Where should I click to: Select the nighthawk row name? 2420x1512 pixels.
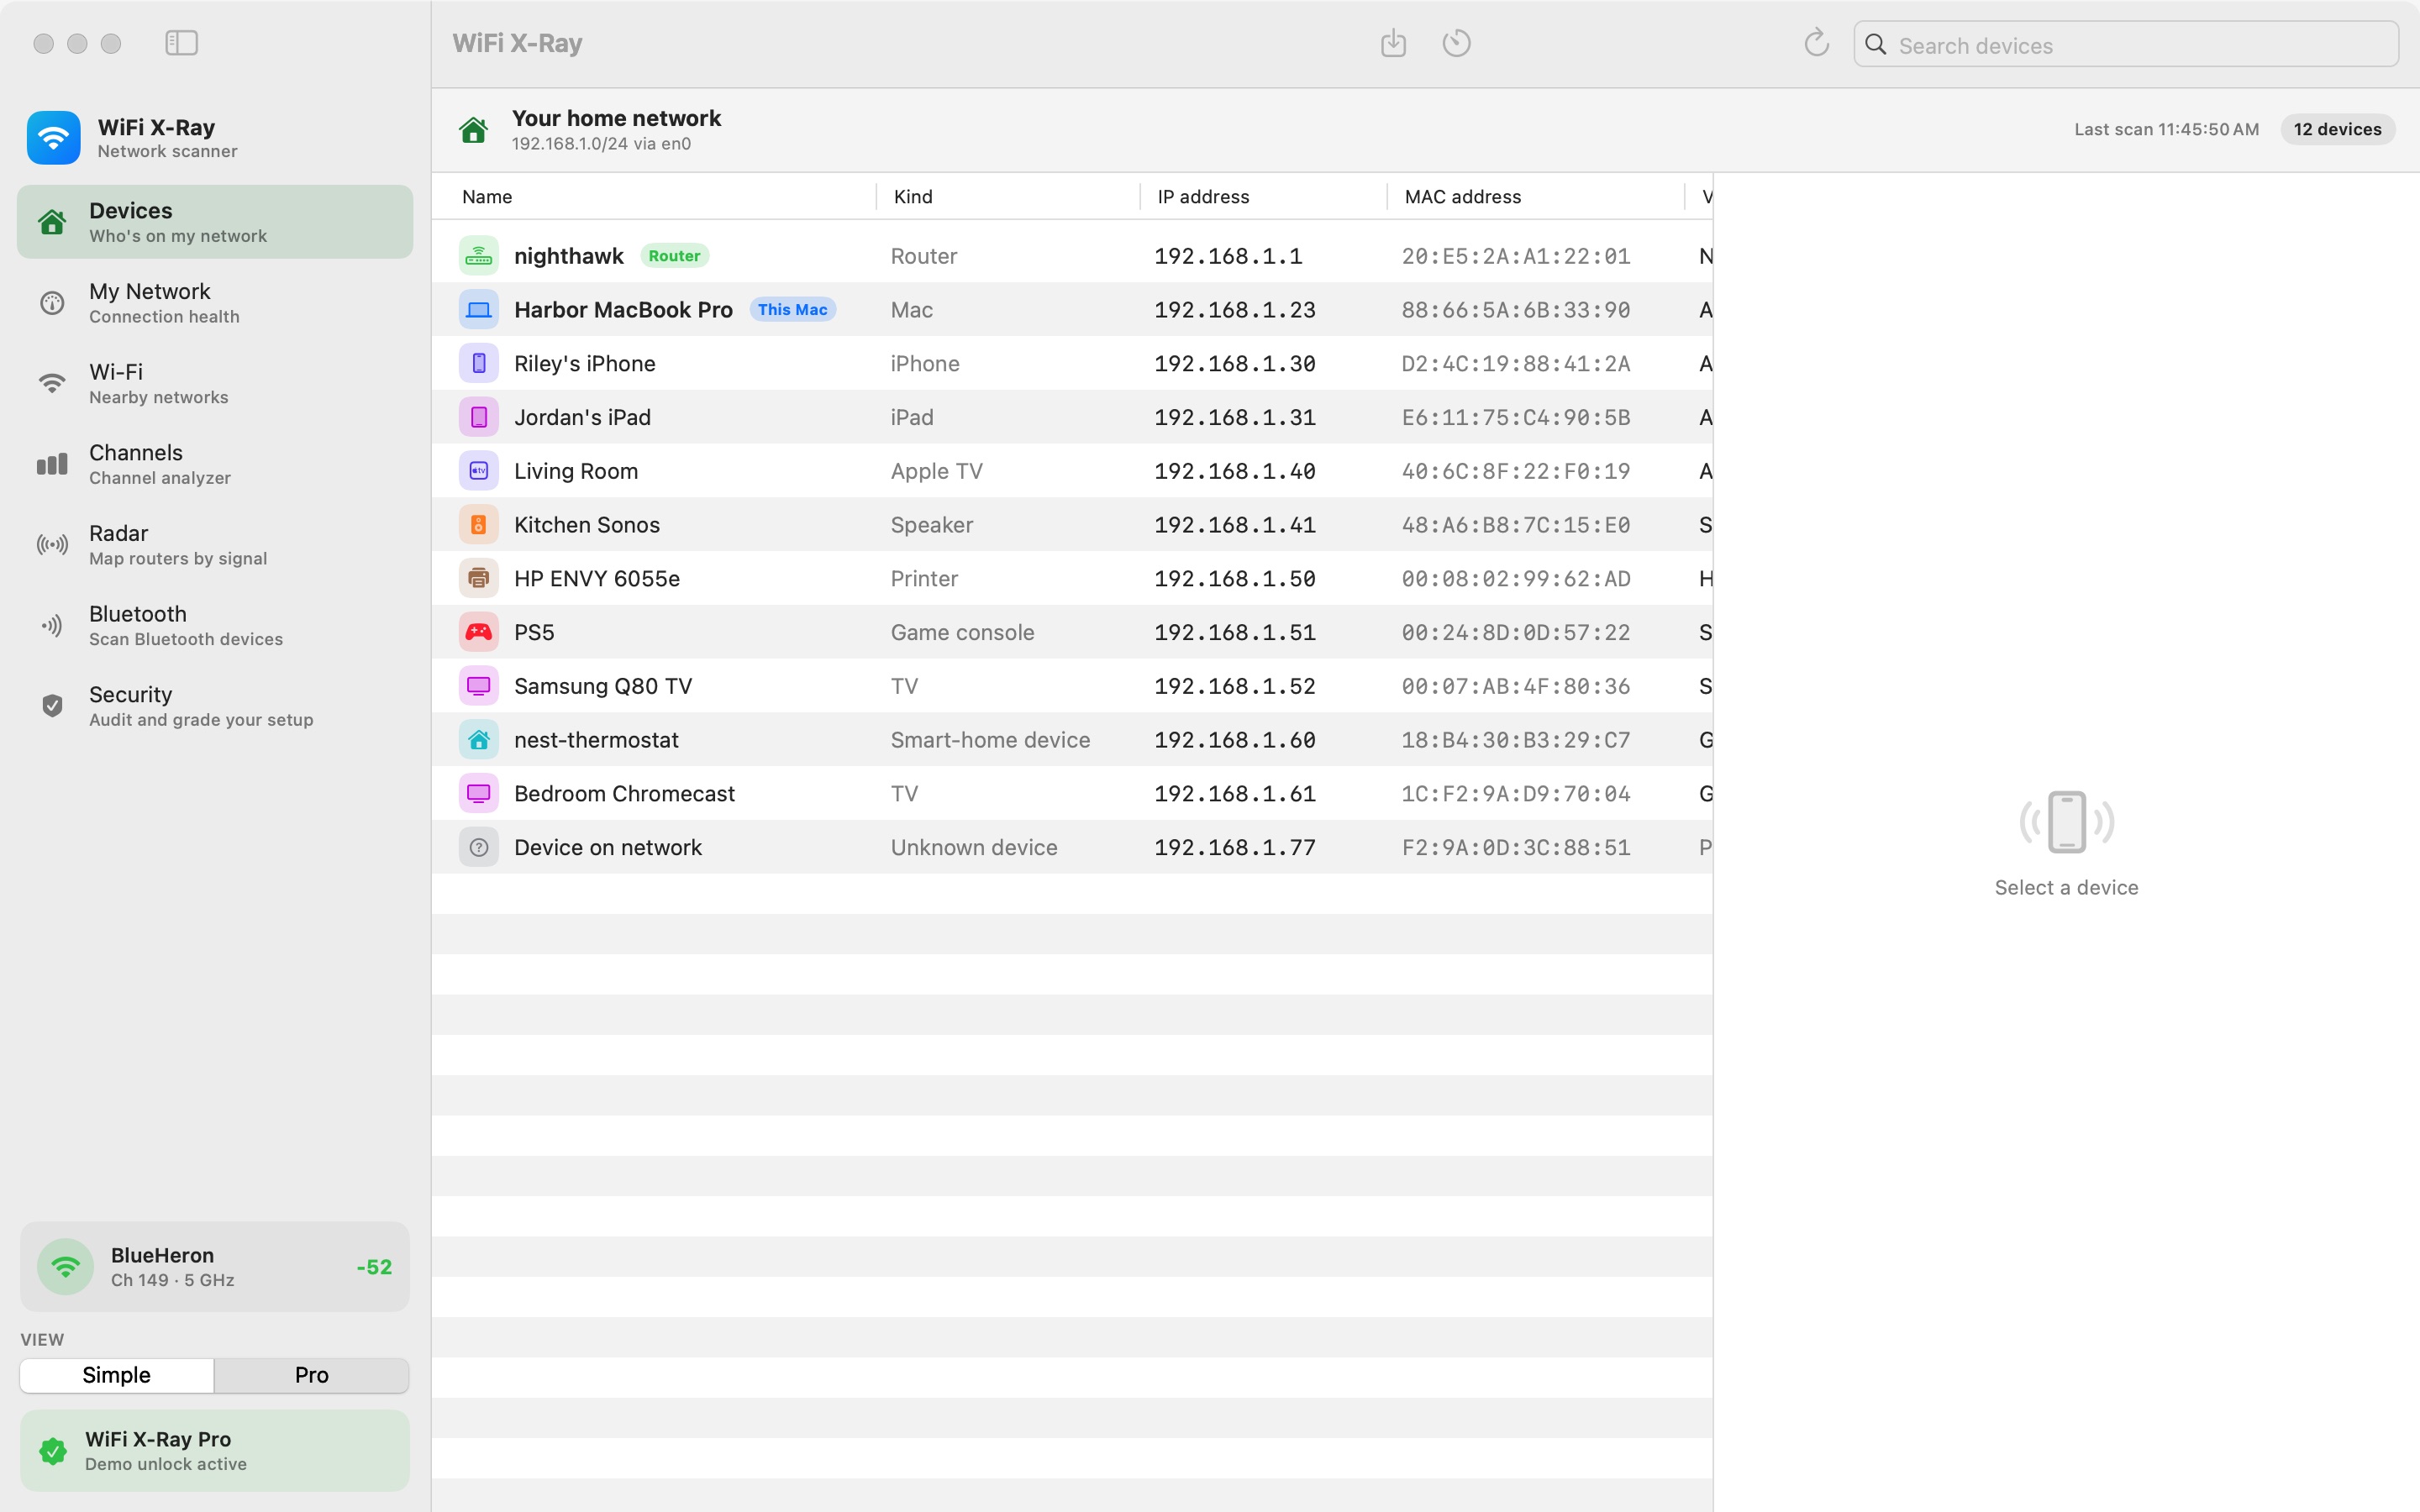[x=568, y=256]
